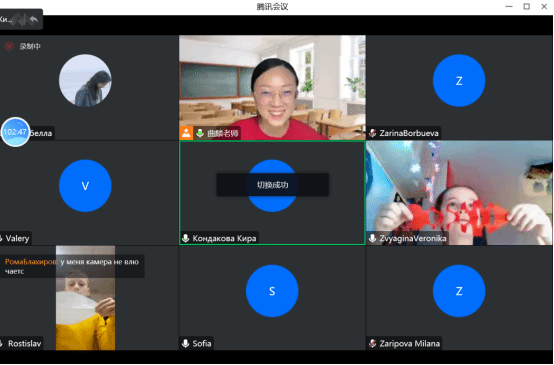Select the teacher's video tile
Image resolution: width=554 pixels, height=365 pixels.
click(x=272, y=87)
